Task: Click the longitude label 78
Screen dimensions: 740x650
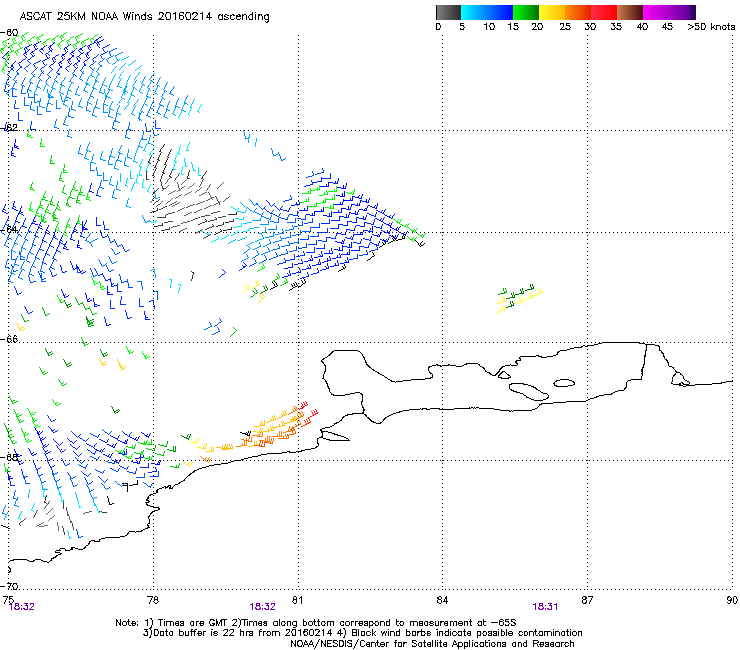Action: point(153,600)
